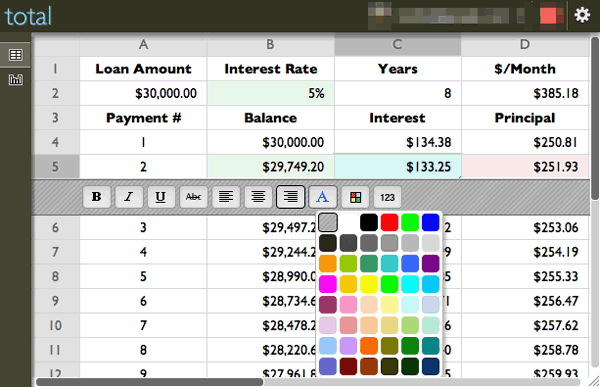Image resolution: width=600 pixels, height=387 pixels.
Task: Select cell showing $256.47
Action: click(525, 301)
